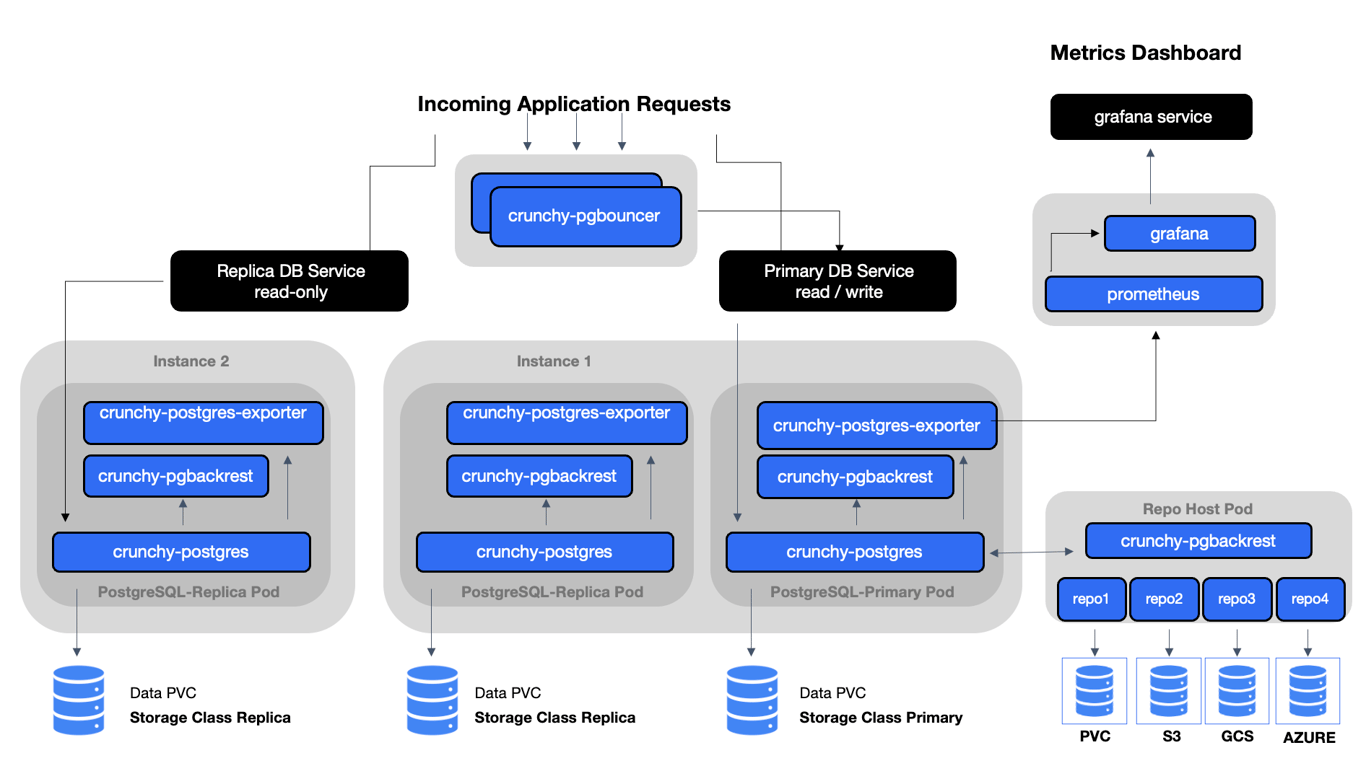
Task: Click the GCS storage database icon
Action: tap(1237, 691)
